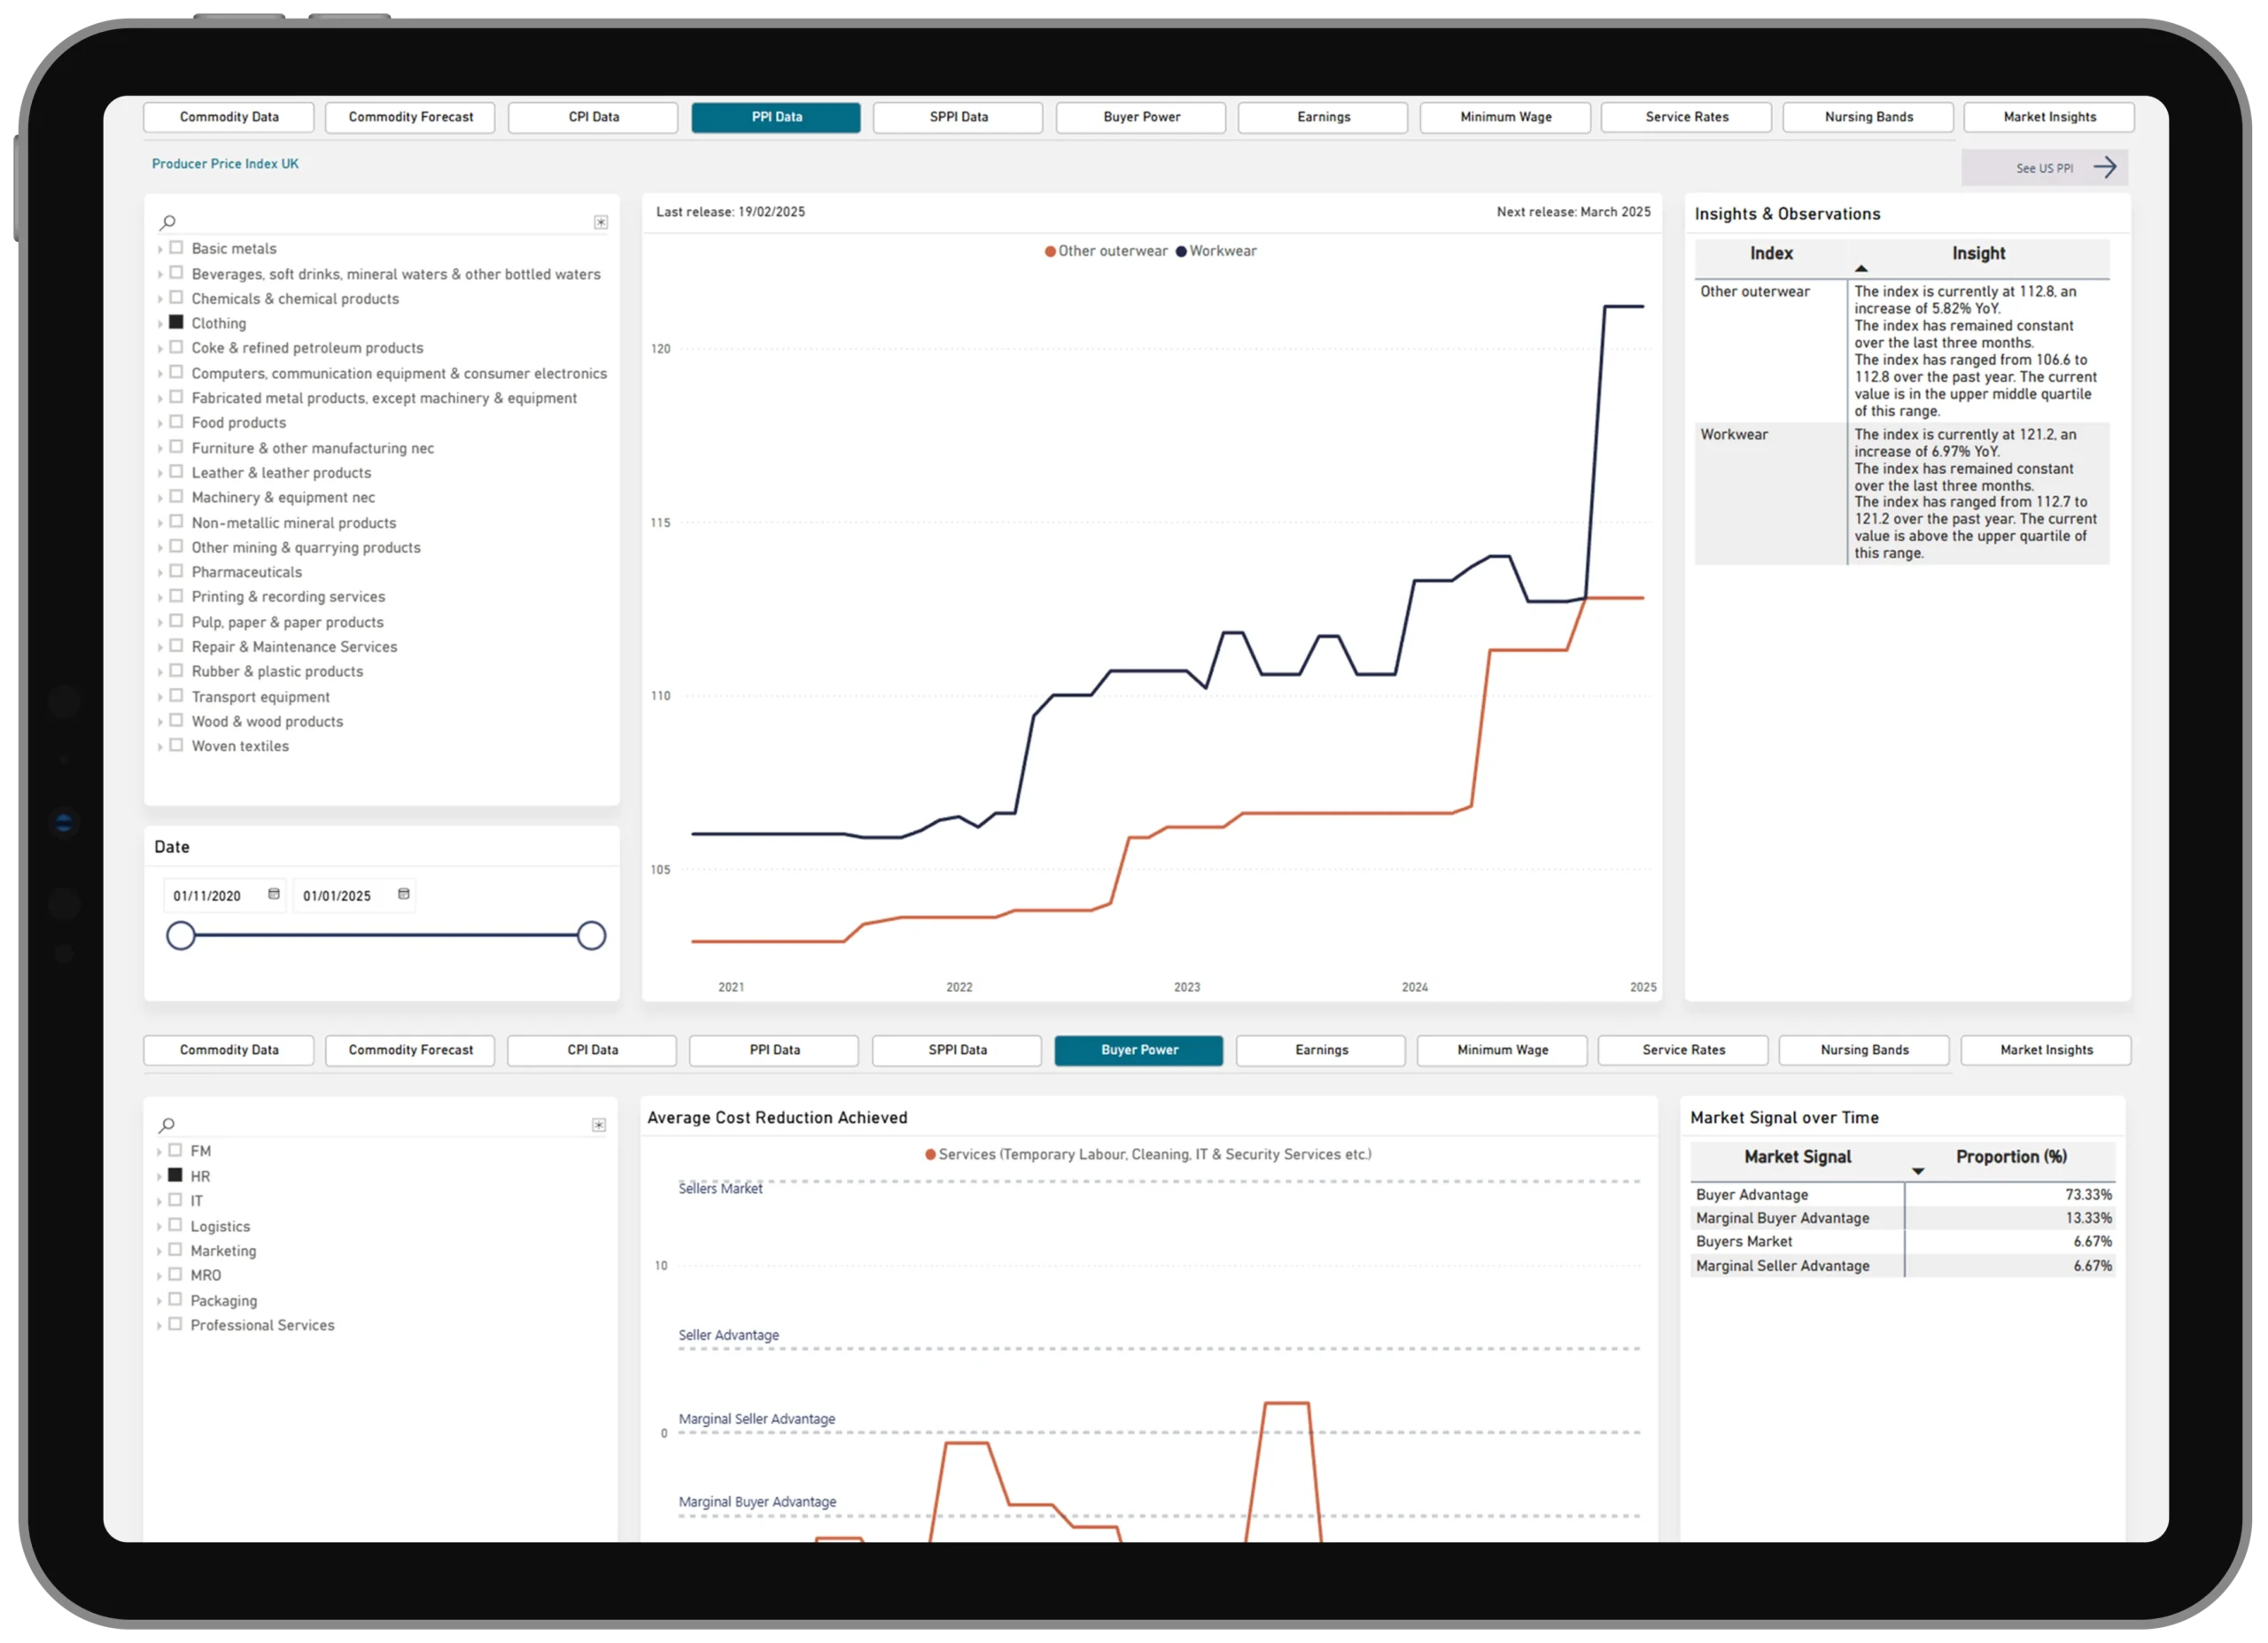Expand the Chemicals & chemical products node

tap(160, 299)
